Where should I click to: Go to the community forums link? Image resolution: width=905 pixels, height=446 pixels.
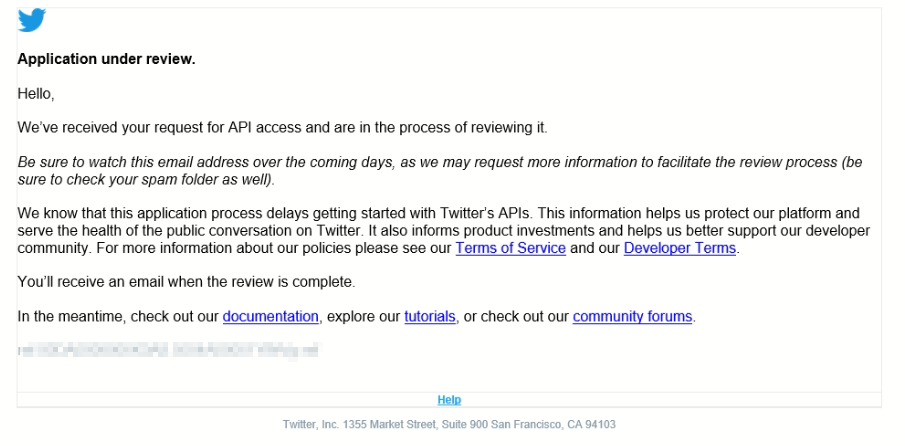(632, 316)
